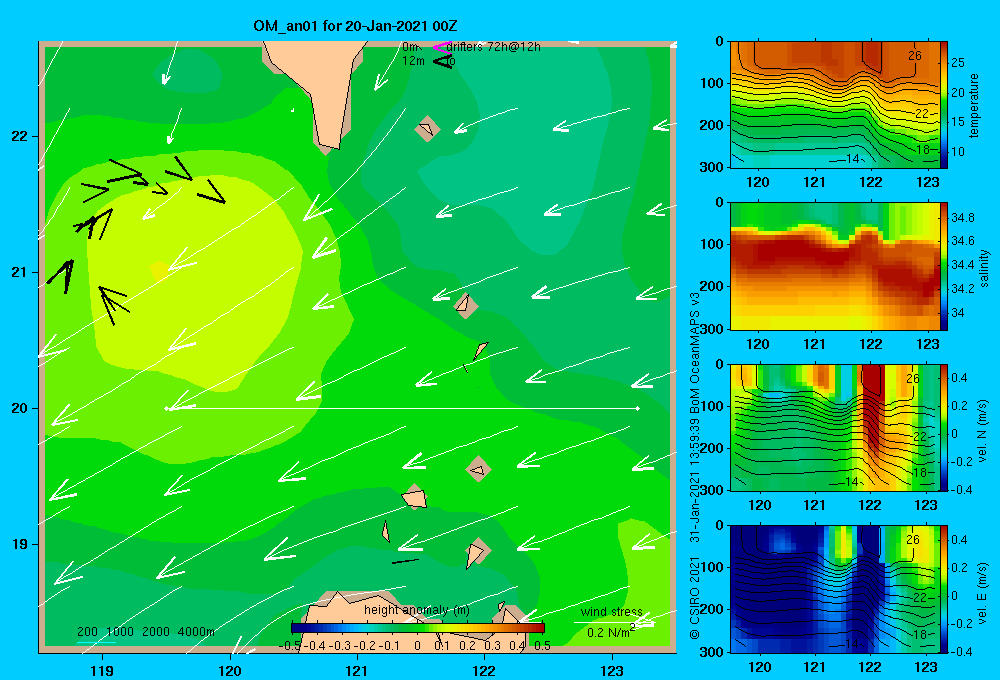Click the '34.8' tick on the salinity color bar
This screenshot has width=1000, height=680.
pos(962,218)
